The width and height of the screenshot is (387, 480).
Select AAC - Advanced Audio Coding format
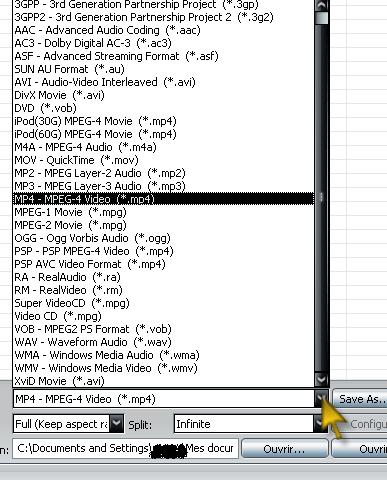[x=163, y=30]
